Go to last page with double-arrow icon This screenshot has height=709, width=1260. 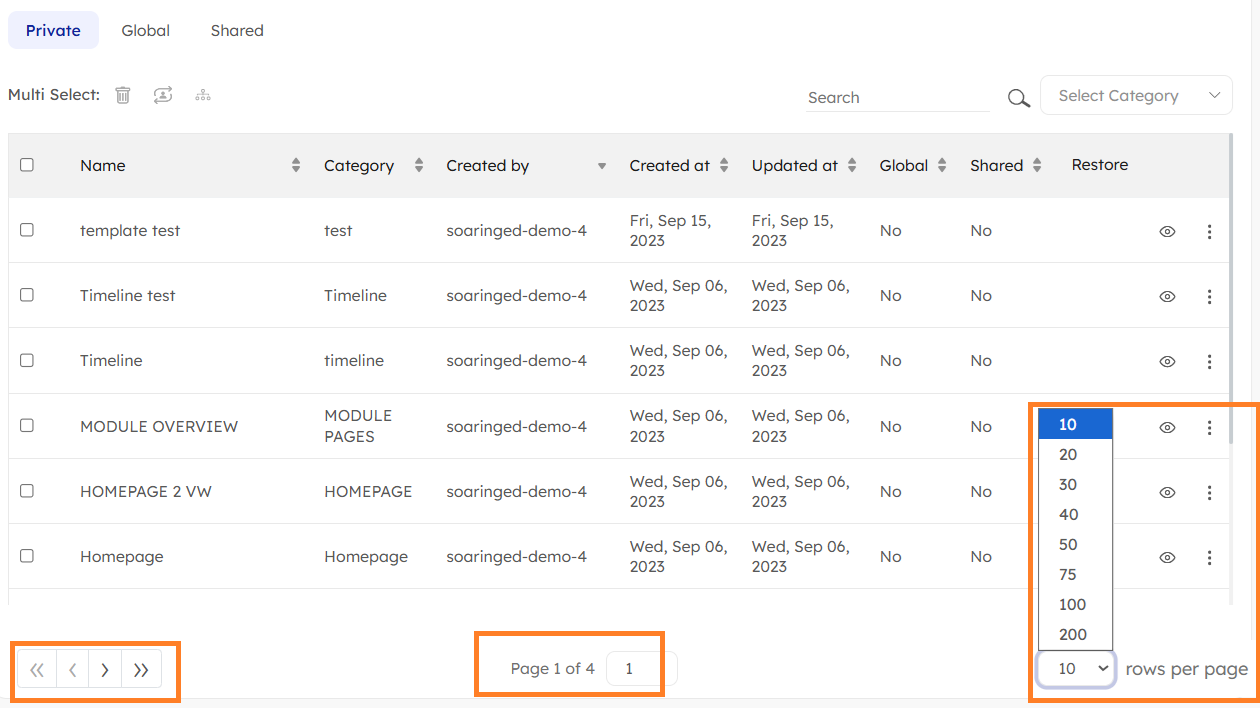[x=141, y=670]
